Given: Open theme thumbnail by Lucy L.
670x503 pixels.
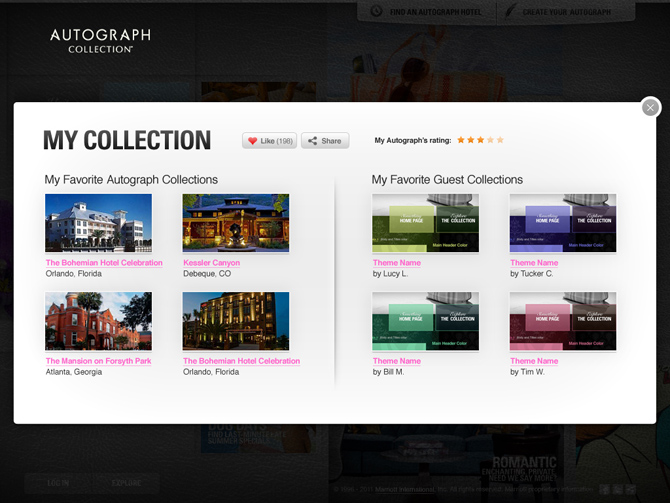Looking at the screenshot, I should click(x=425, y=223).
